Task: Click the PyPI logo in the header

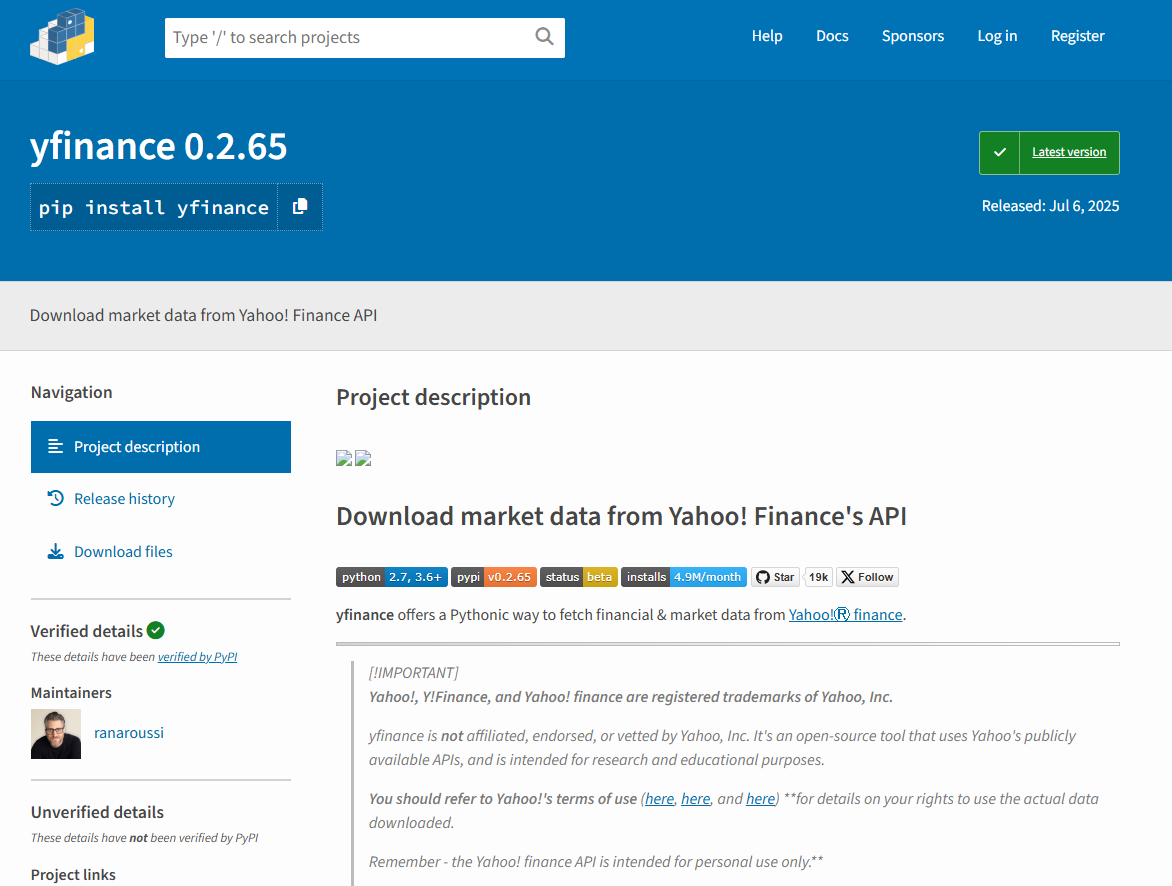Action: pos(62,36)
